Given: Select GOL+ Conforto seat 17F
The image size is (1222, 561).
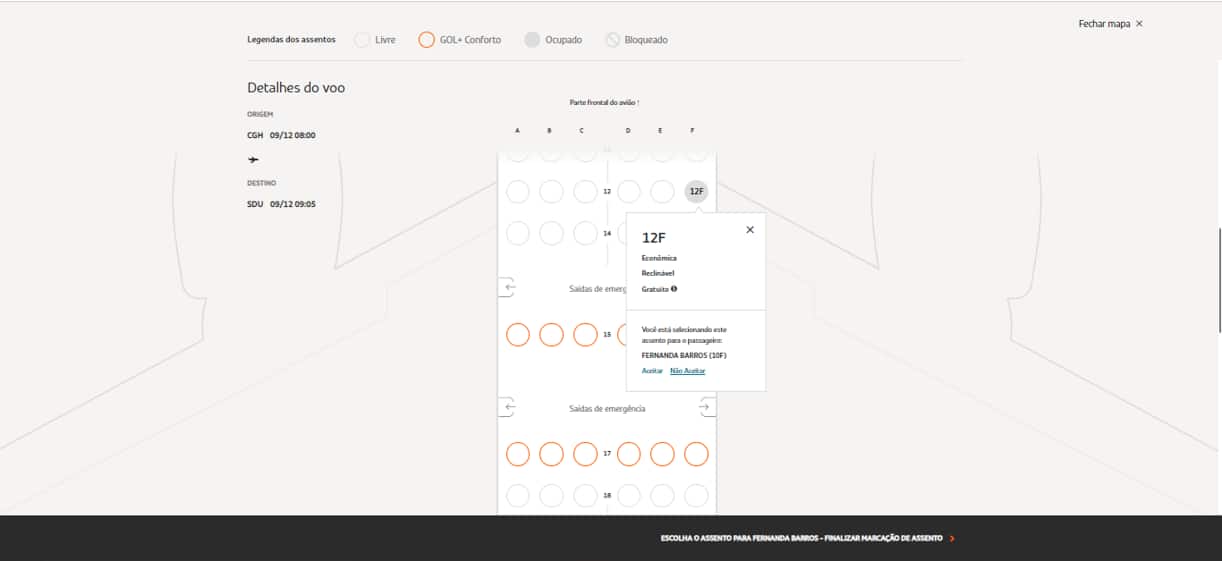Looking at the screenshot, I should [x=696, y=454].
